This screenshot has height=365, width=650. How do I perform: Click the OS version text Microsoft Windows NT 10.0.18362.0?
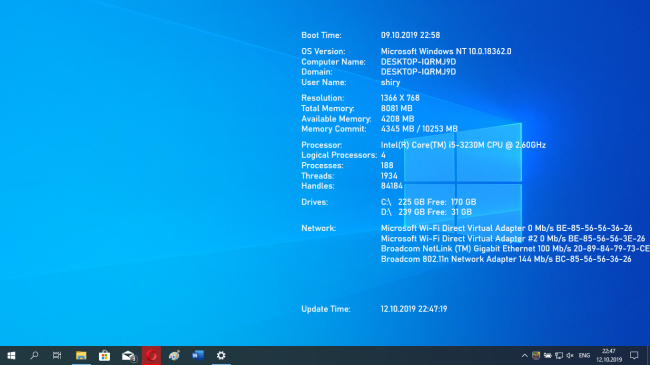pos(446,51)
